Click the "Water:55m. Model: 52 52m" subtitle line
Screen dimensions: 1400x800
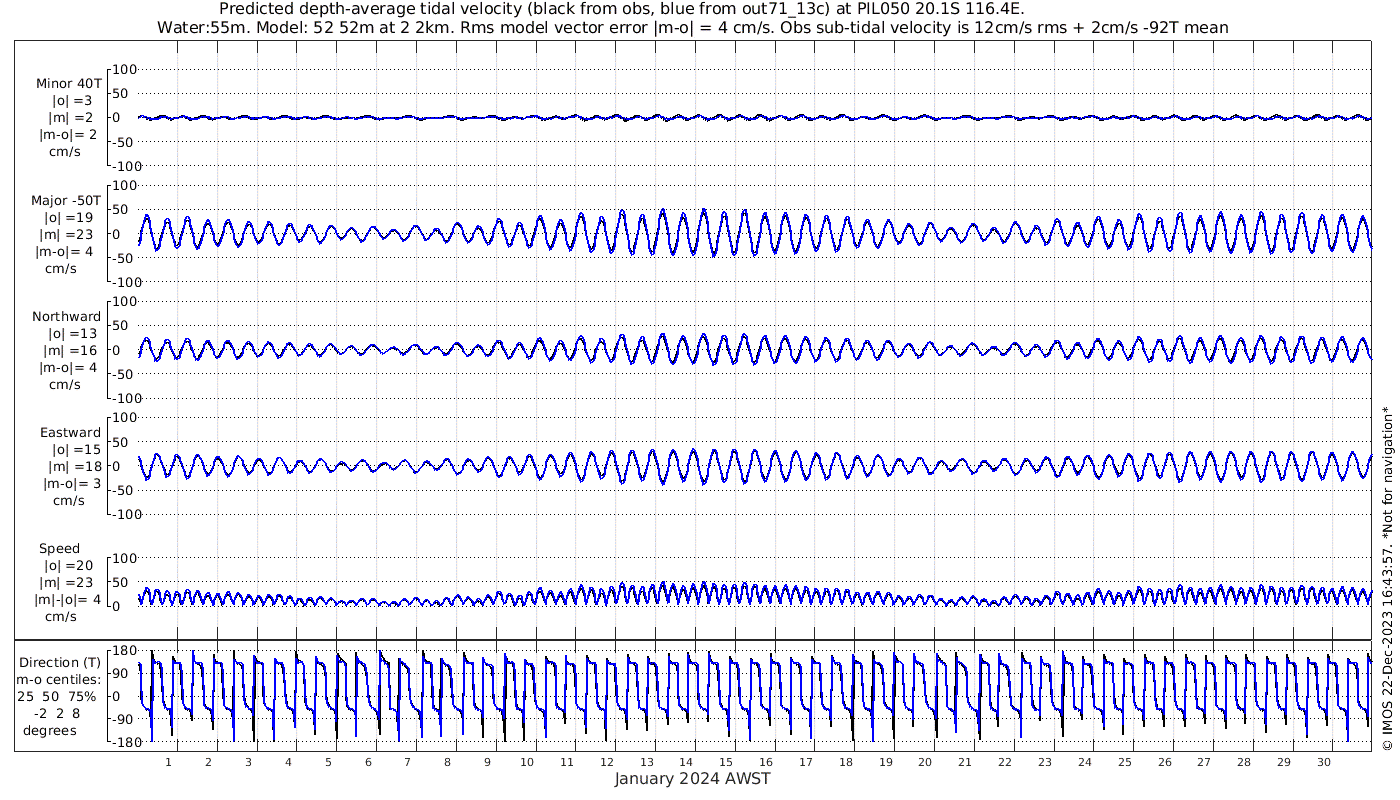pos(693,28)
